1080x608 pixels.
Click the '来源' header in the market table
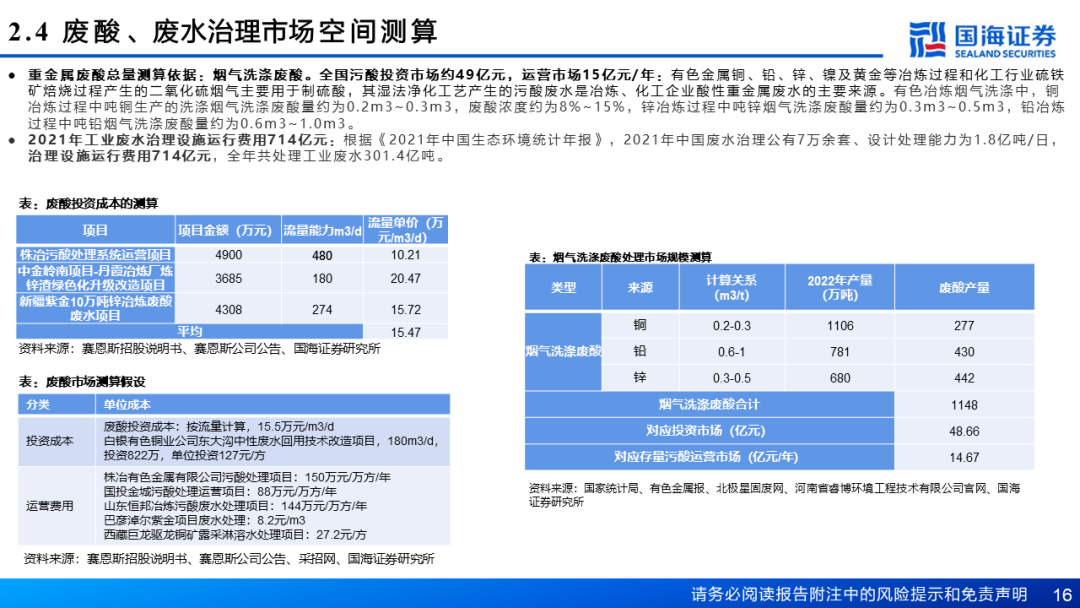640,287
